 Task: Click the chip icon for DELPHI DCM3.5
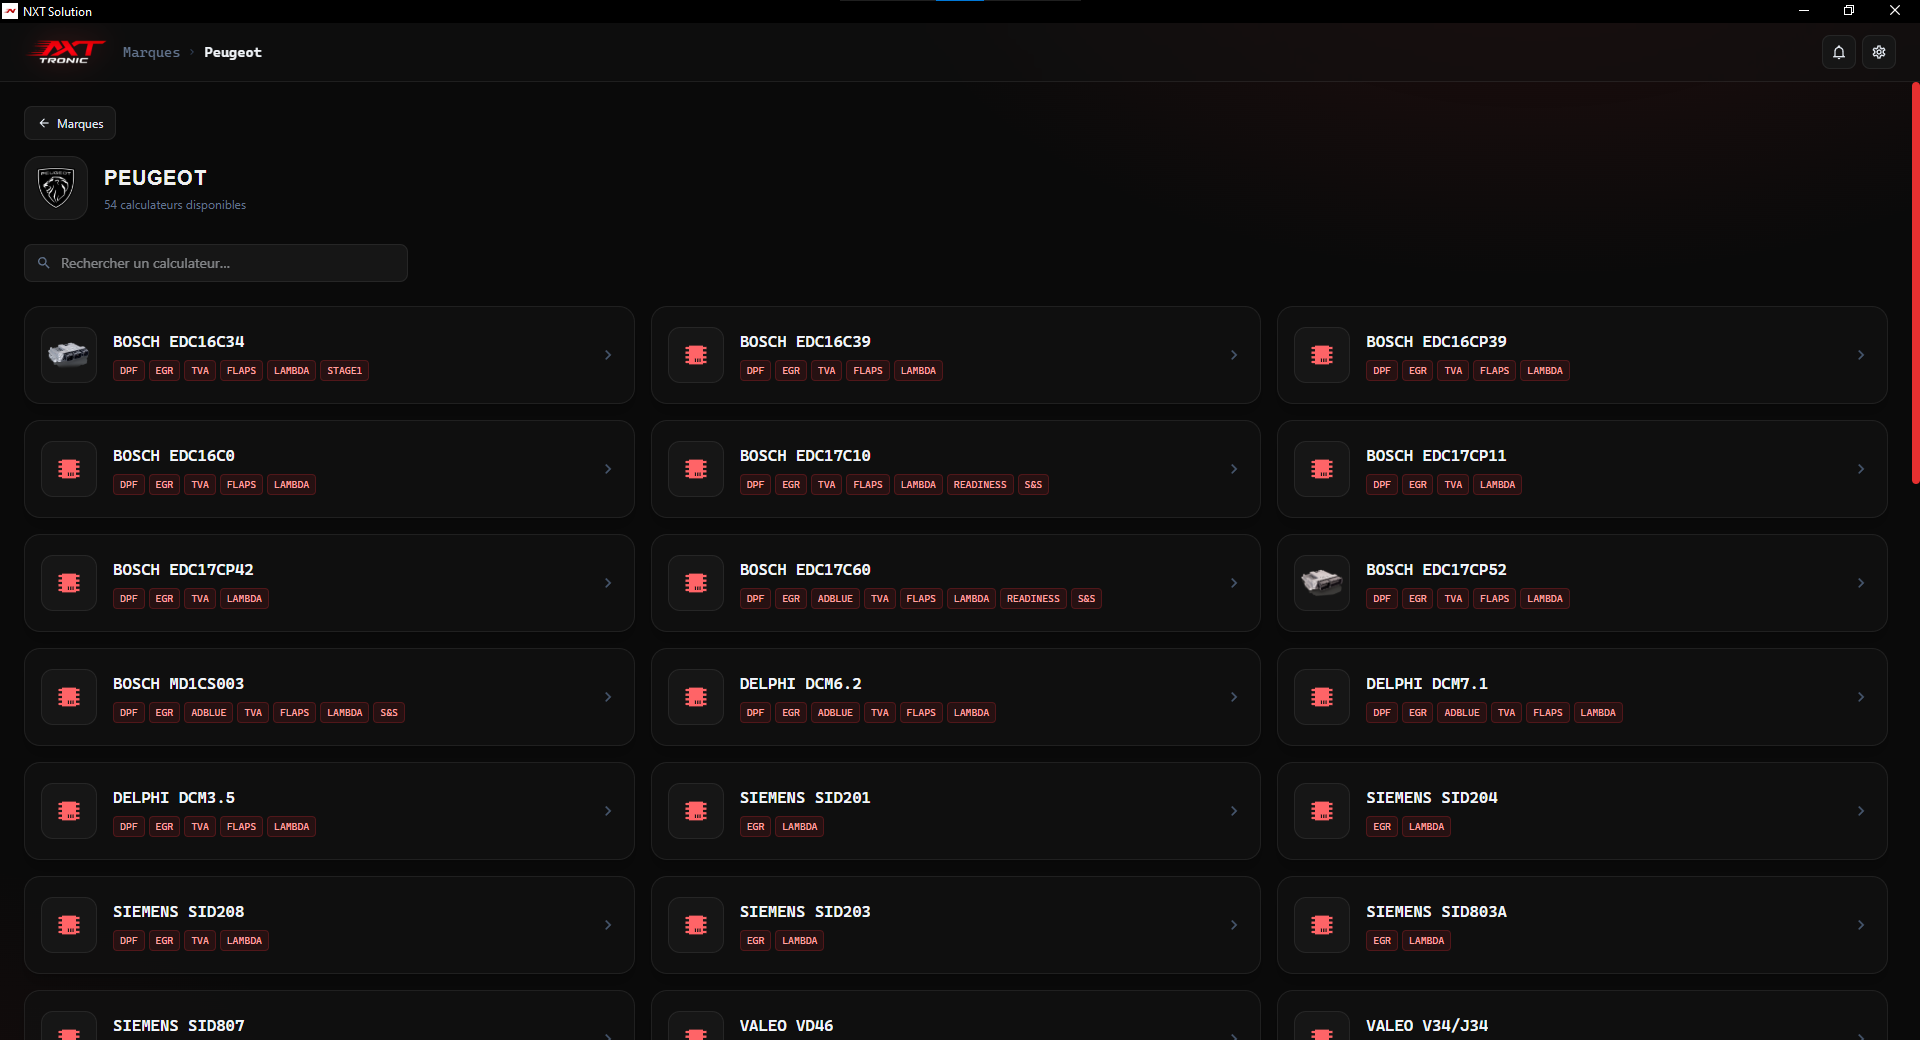(69, 811)
